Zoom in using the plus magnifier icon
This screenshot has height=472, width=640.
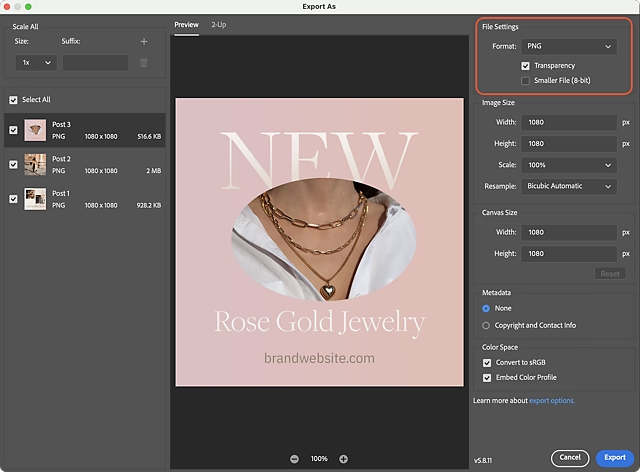pyautogui.click(x=343, y=458)
